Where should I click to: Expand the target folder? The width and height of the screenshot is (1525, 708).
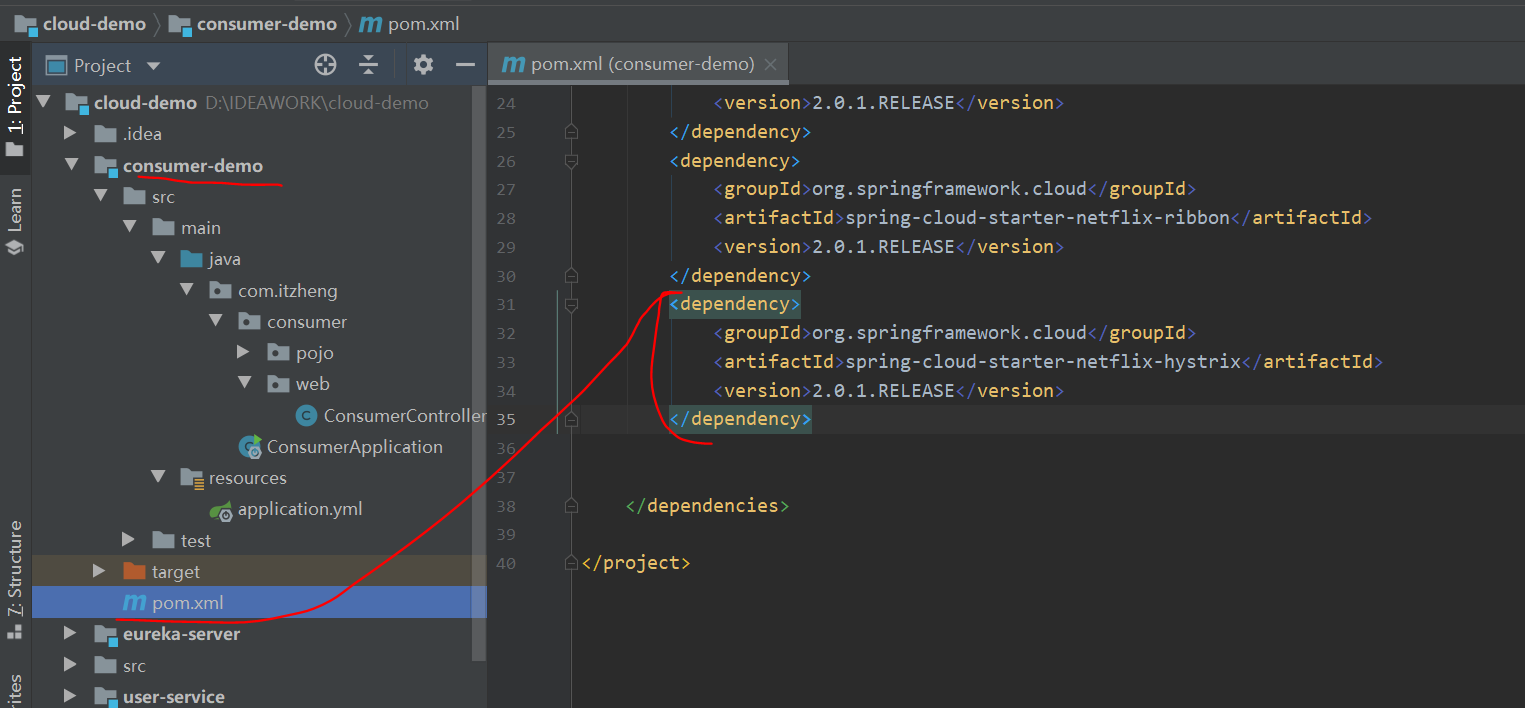[99, 571]
